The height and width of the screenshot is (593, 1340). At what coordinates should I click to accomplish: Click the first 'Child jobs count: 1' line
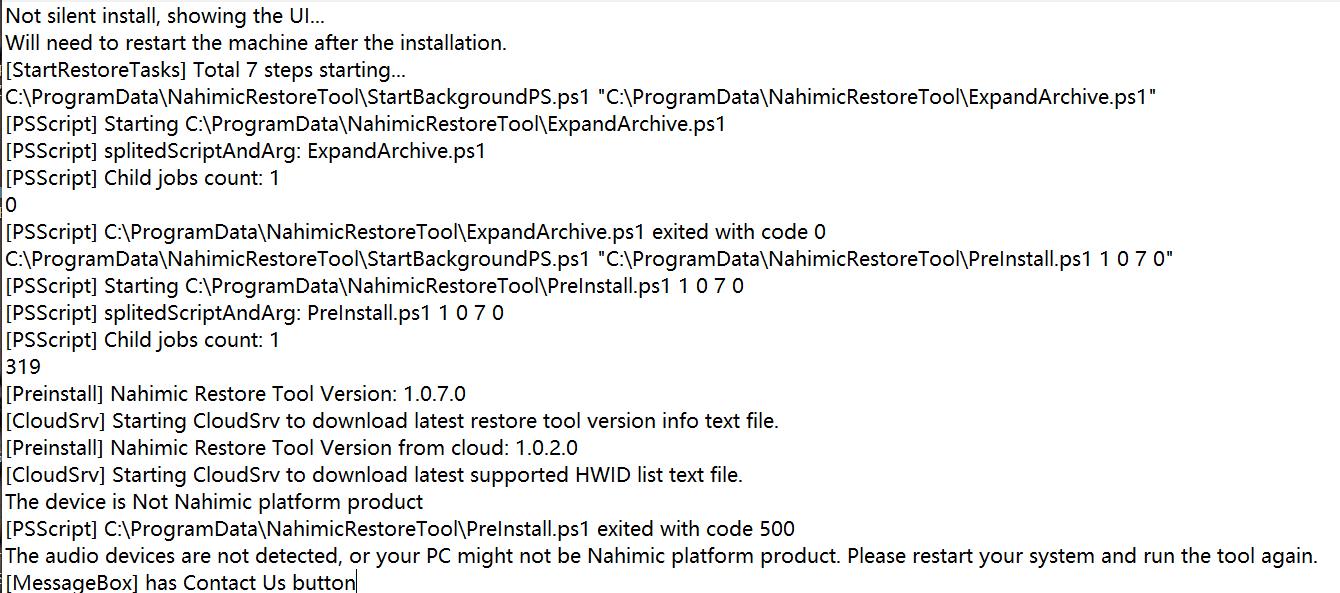point(142,178)
